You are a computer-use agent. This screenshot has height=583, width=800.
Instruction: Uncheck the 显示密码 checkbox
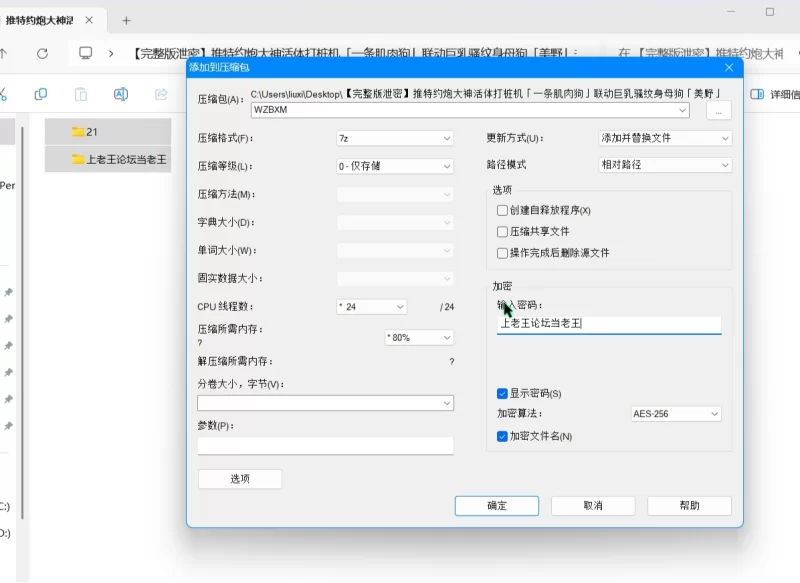pyautogui.click(x=502, y=393)
